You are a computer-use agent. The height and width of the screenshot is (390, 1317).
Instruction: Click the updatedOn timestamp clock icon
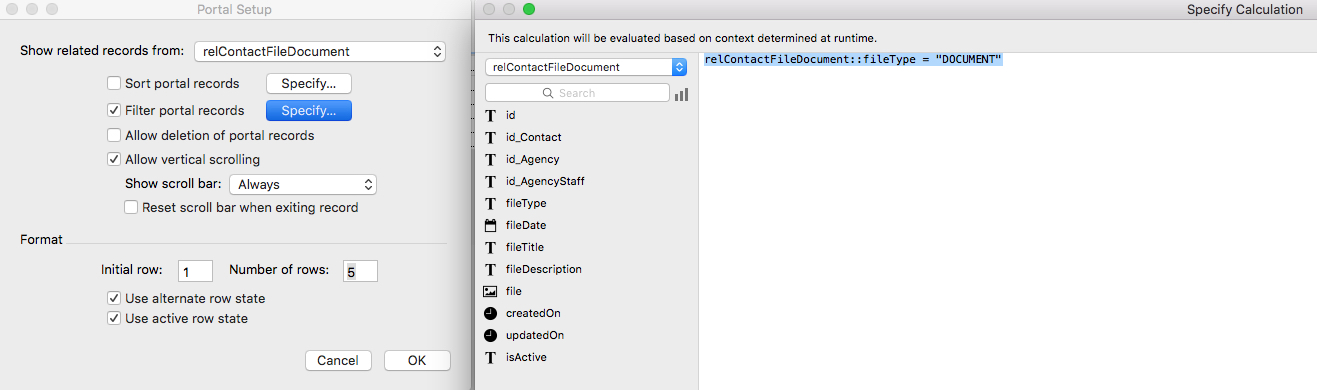(x=490, y=335)
